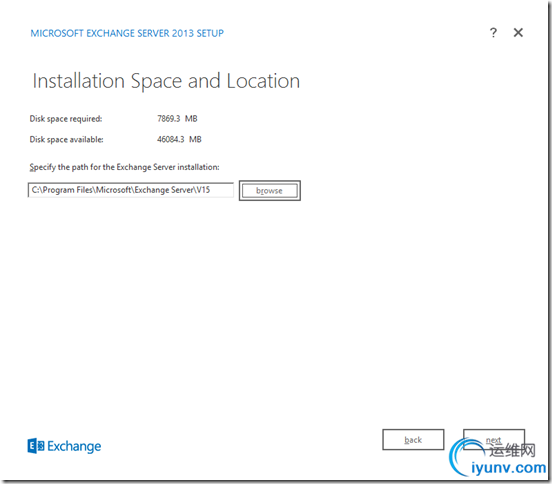Go to previous step with back button
The image size is (552, 484).
pyautogui.click(x=413, y=440)
